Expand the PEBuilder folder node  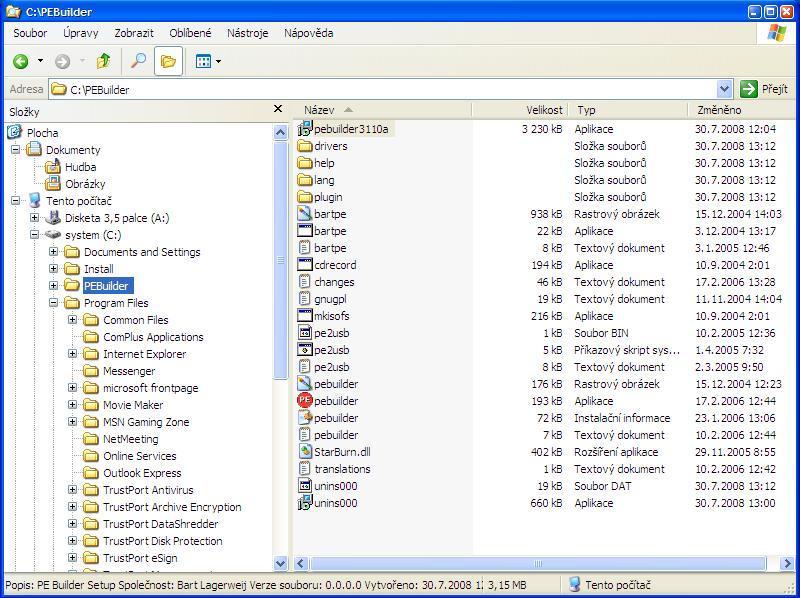(54, 285)
